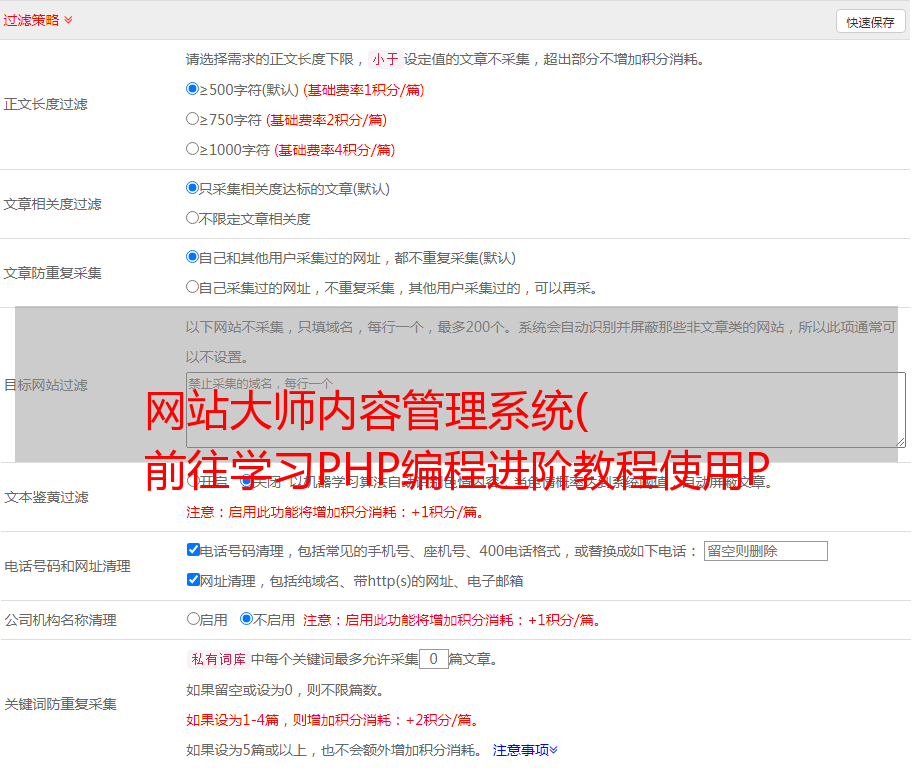912x768 pixels.
Task: Select 自己和其他用户采集过的网址 no-repeat option
Action: (192, 257)
